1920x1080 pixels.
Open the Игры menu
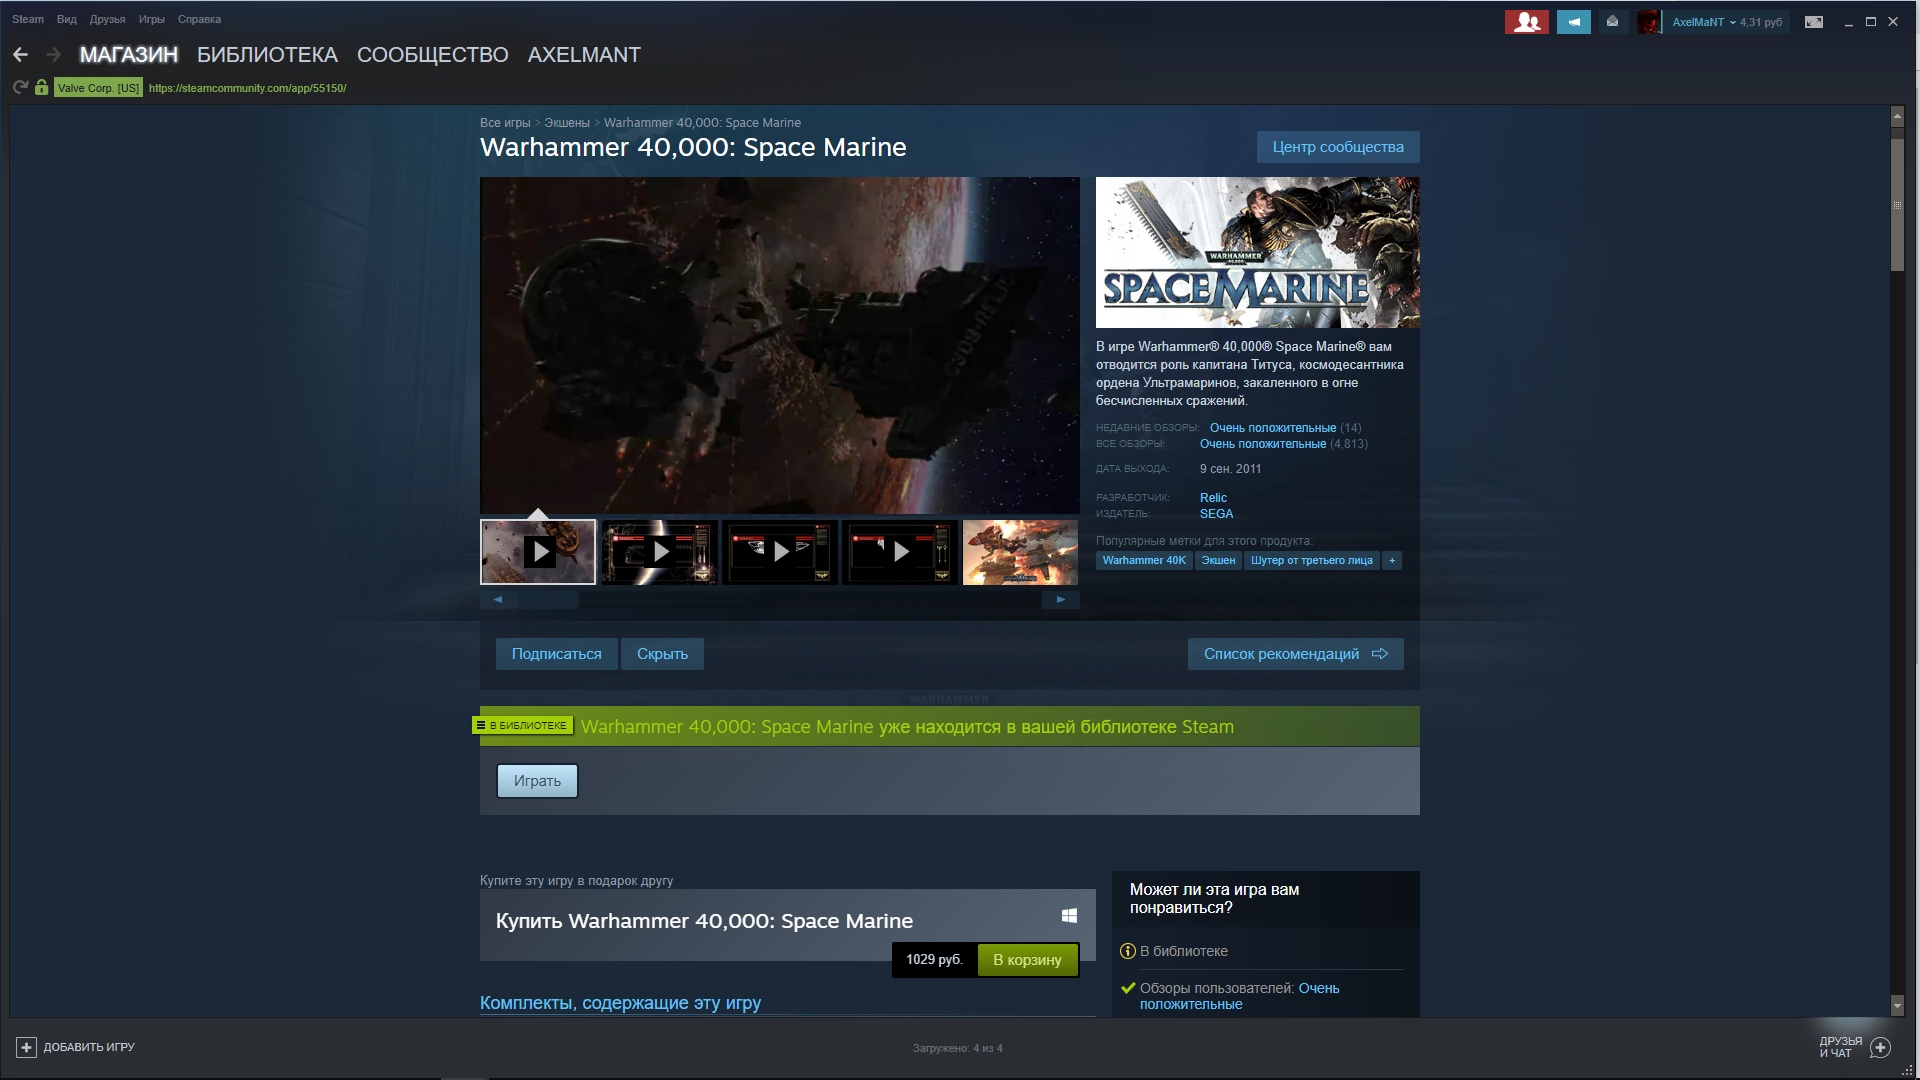pyautogui.click(x=151, y=19)
